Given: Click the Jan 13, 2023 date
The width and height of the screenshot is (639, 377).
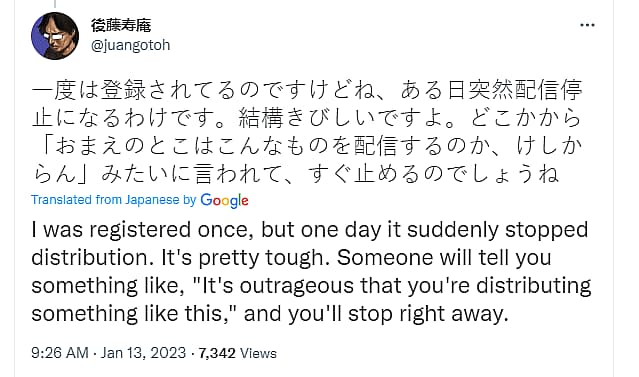Looking at the screenshot, I should (143, 353).
